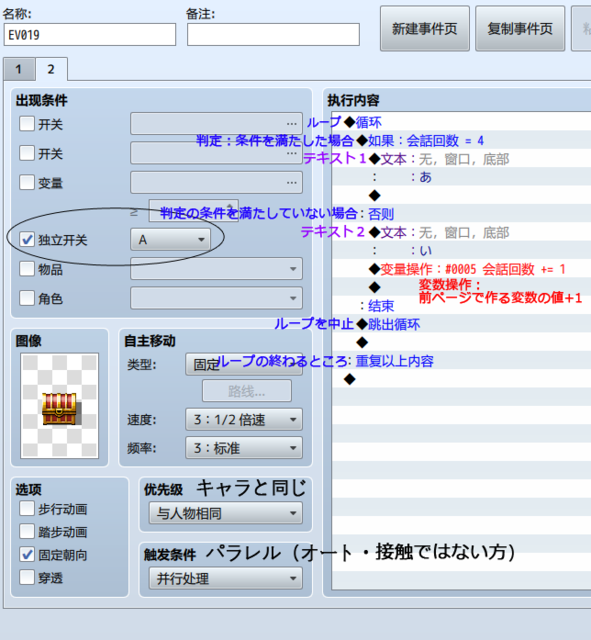Image resolution: width=591 pixels, height=640 pixels.
Task: Click the 新建事件页 button
Action: pyautogui.click(x=424, y=29)
